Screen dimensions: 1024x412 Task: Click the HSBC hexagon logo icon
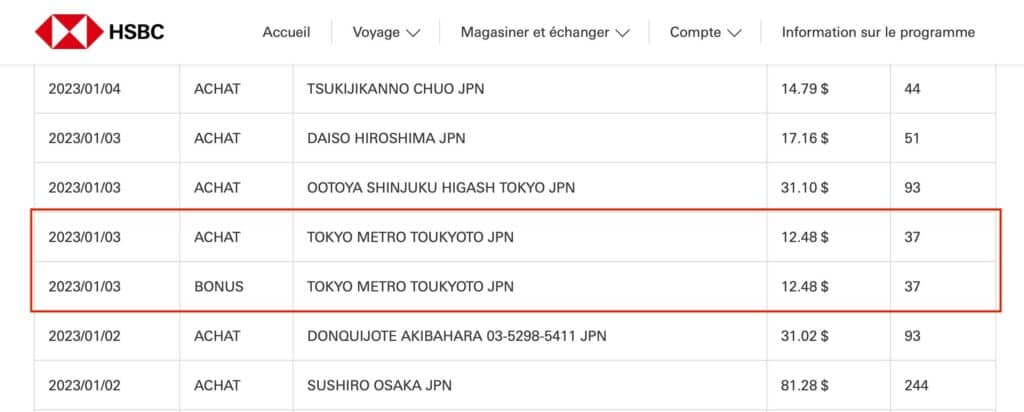coord(68,32)
